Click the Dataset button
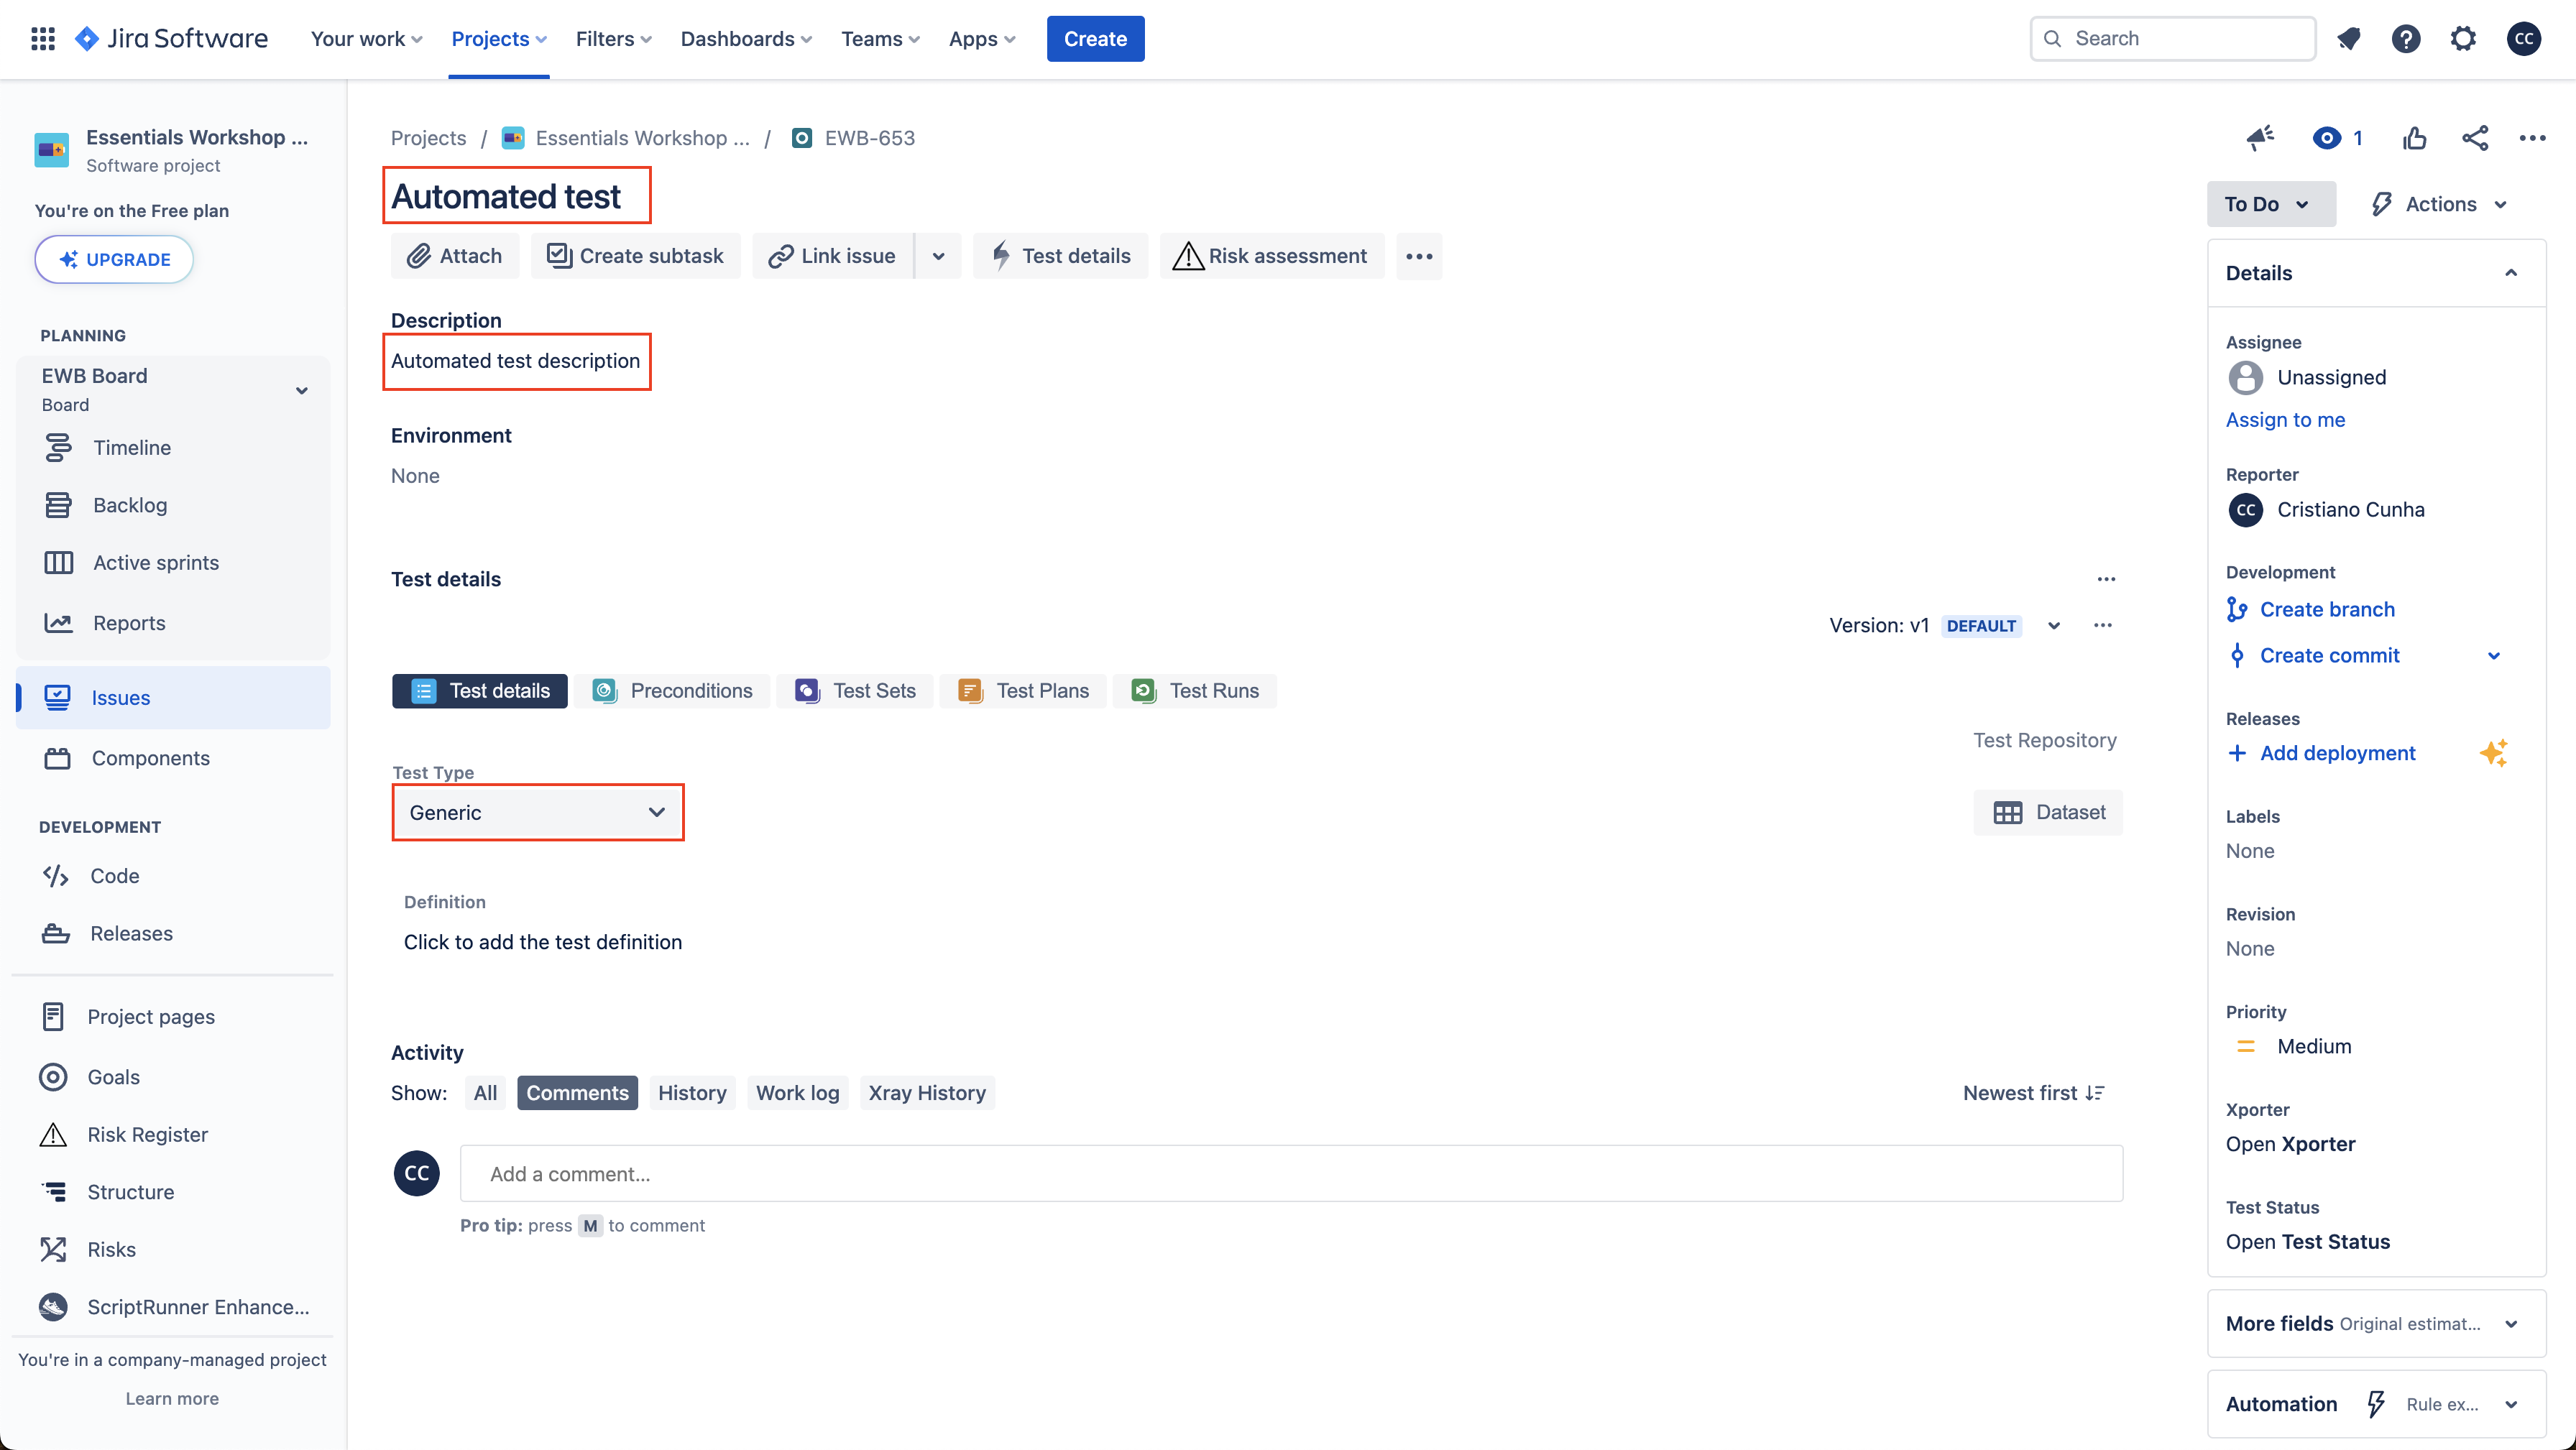 click(x=2048, y=812)
